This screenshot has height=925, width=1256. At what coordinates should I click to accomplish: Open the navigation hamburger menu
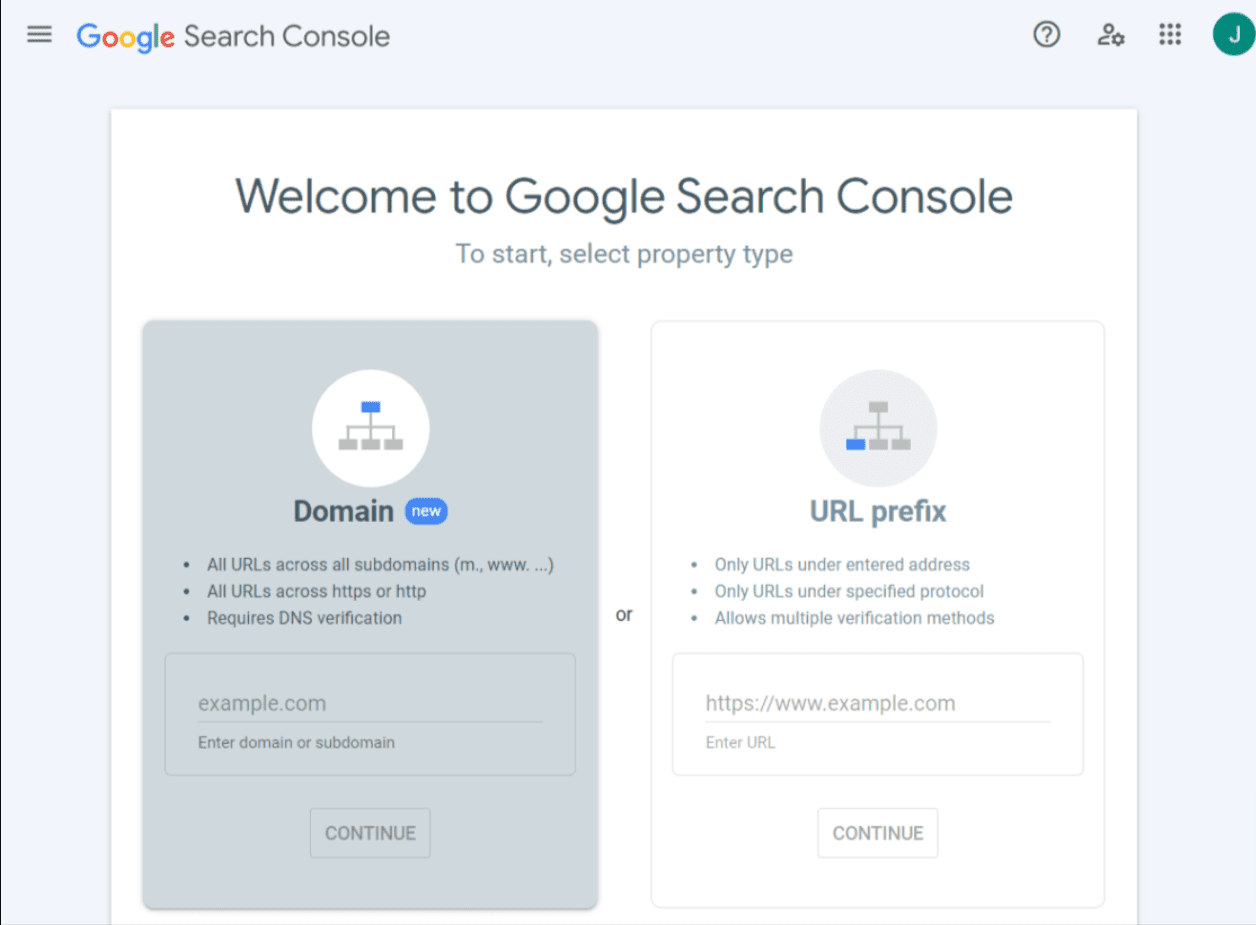click(38, 33)
